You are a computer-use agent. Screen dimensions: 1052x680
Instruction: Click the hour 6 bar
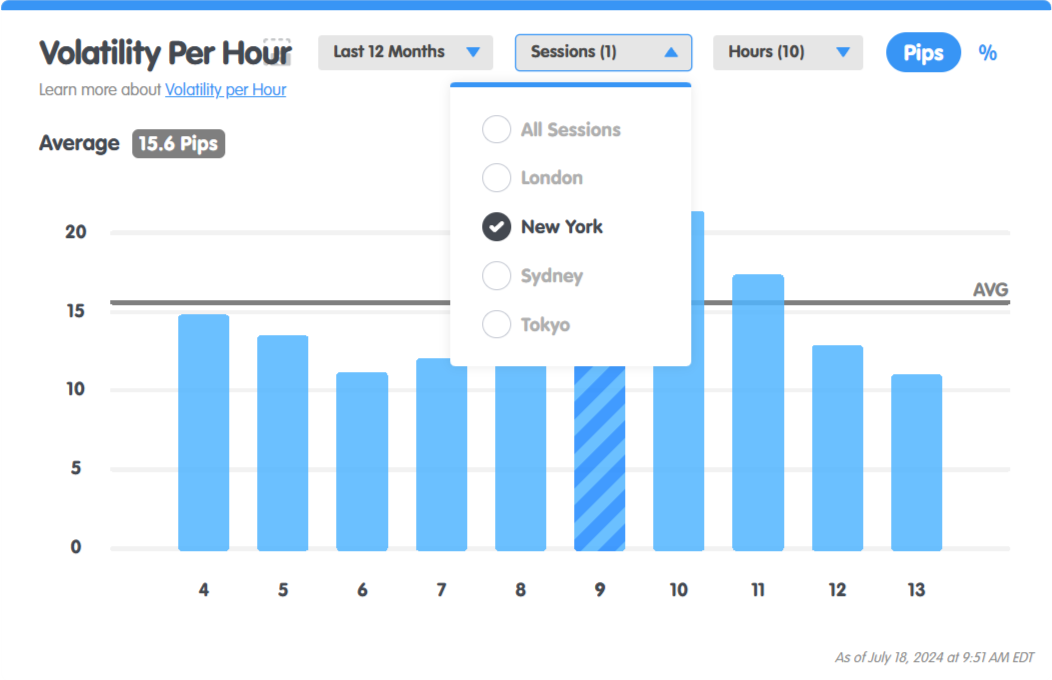362,461
